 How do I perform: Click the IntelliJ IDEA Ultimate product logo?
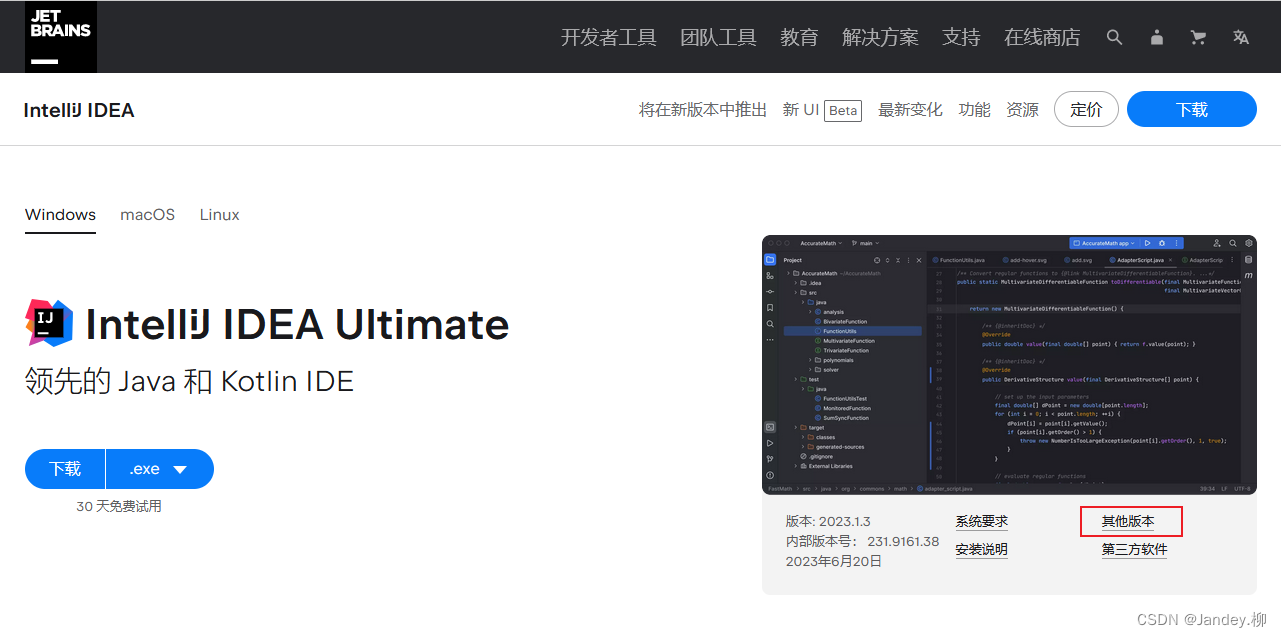[49, 322]
